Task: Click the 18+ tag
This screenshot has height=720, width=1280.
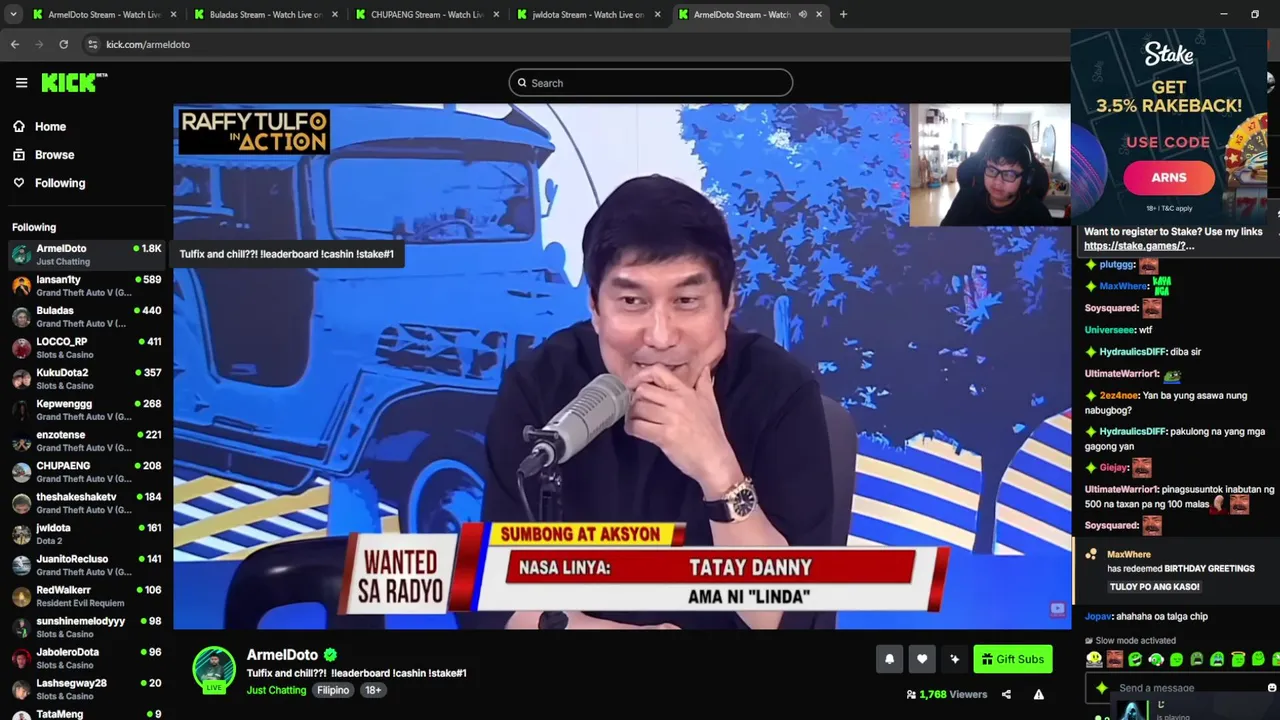Action: tap(373, 690)
